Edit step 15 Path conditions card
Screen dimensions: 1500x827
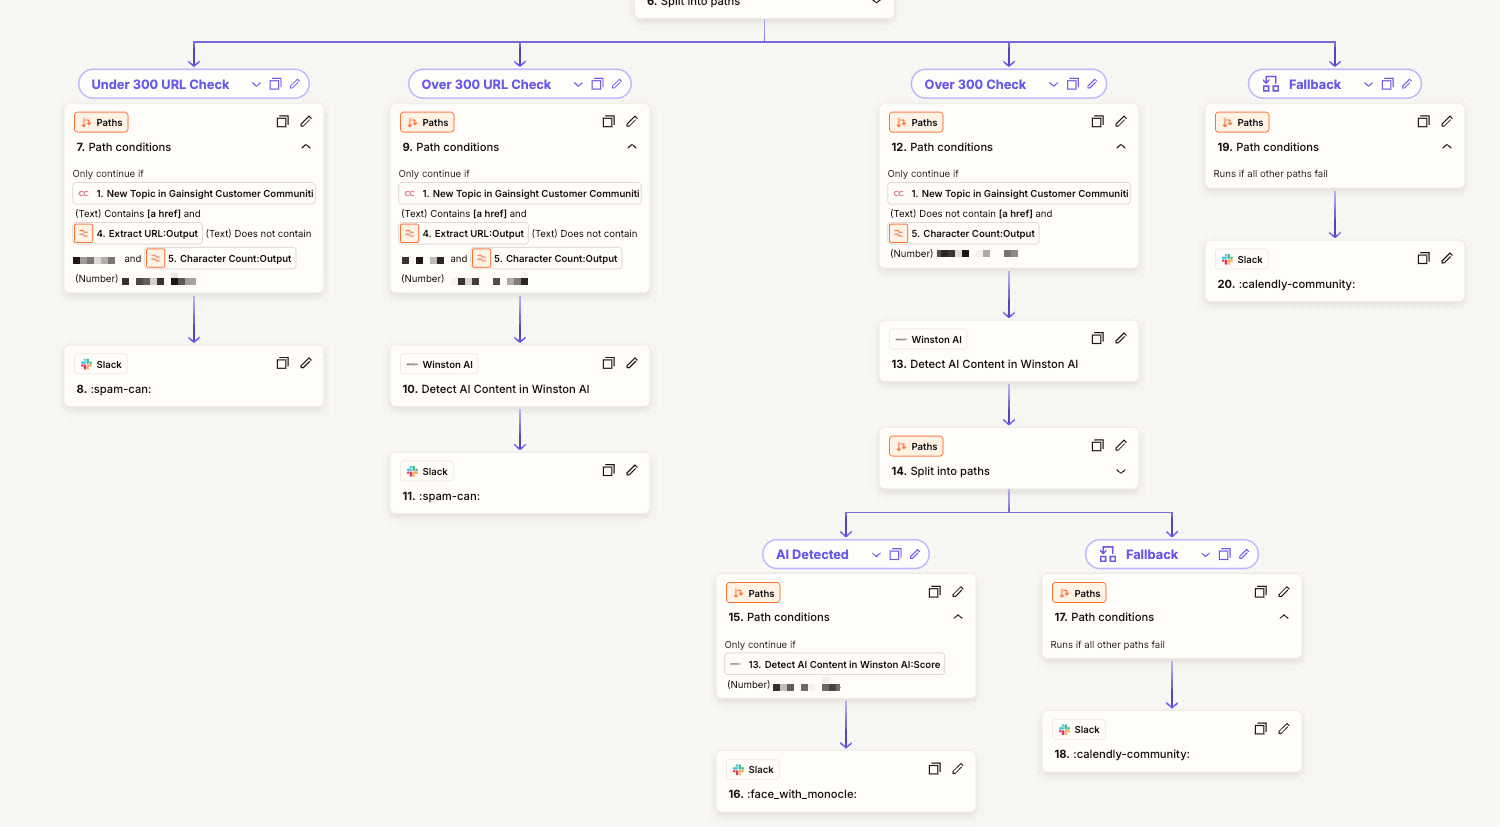958,593
